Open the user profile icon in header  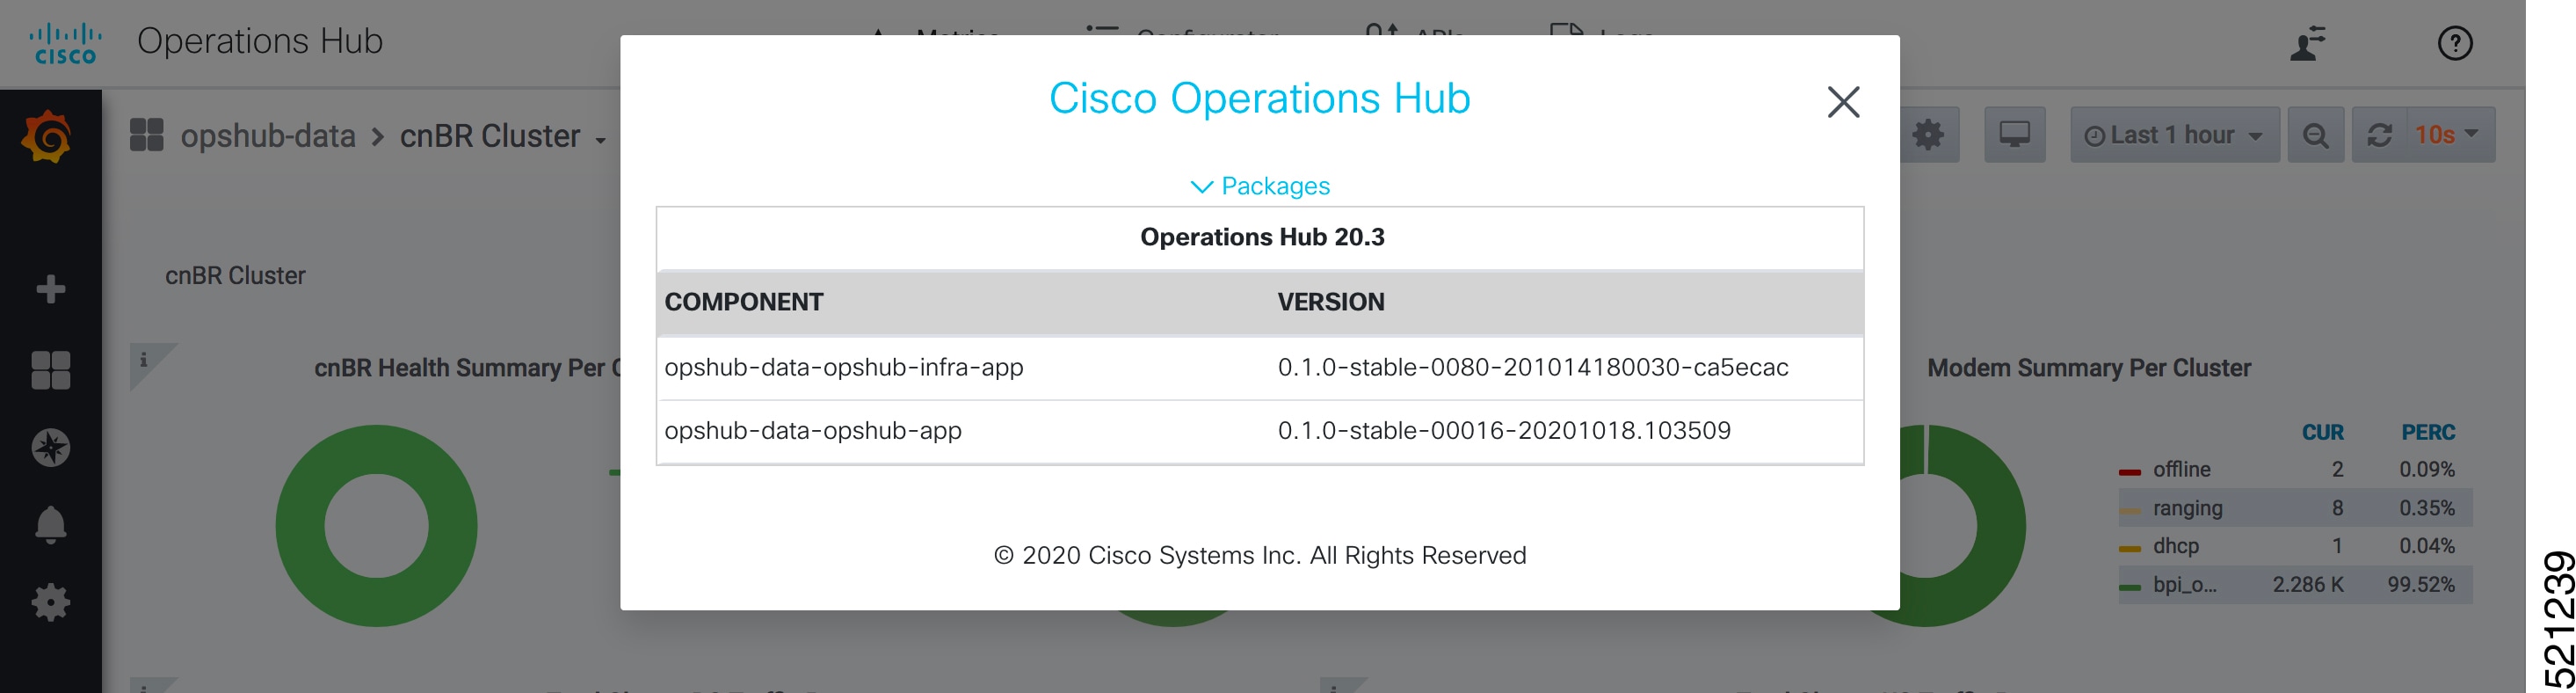pos(2307,44)
